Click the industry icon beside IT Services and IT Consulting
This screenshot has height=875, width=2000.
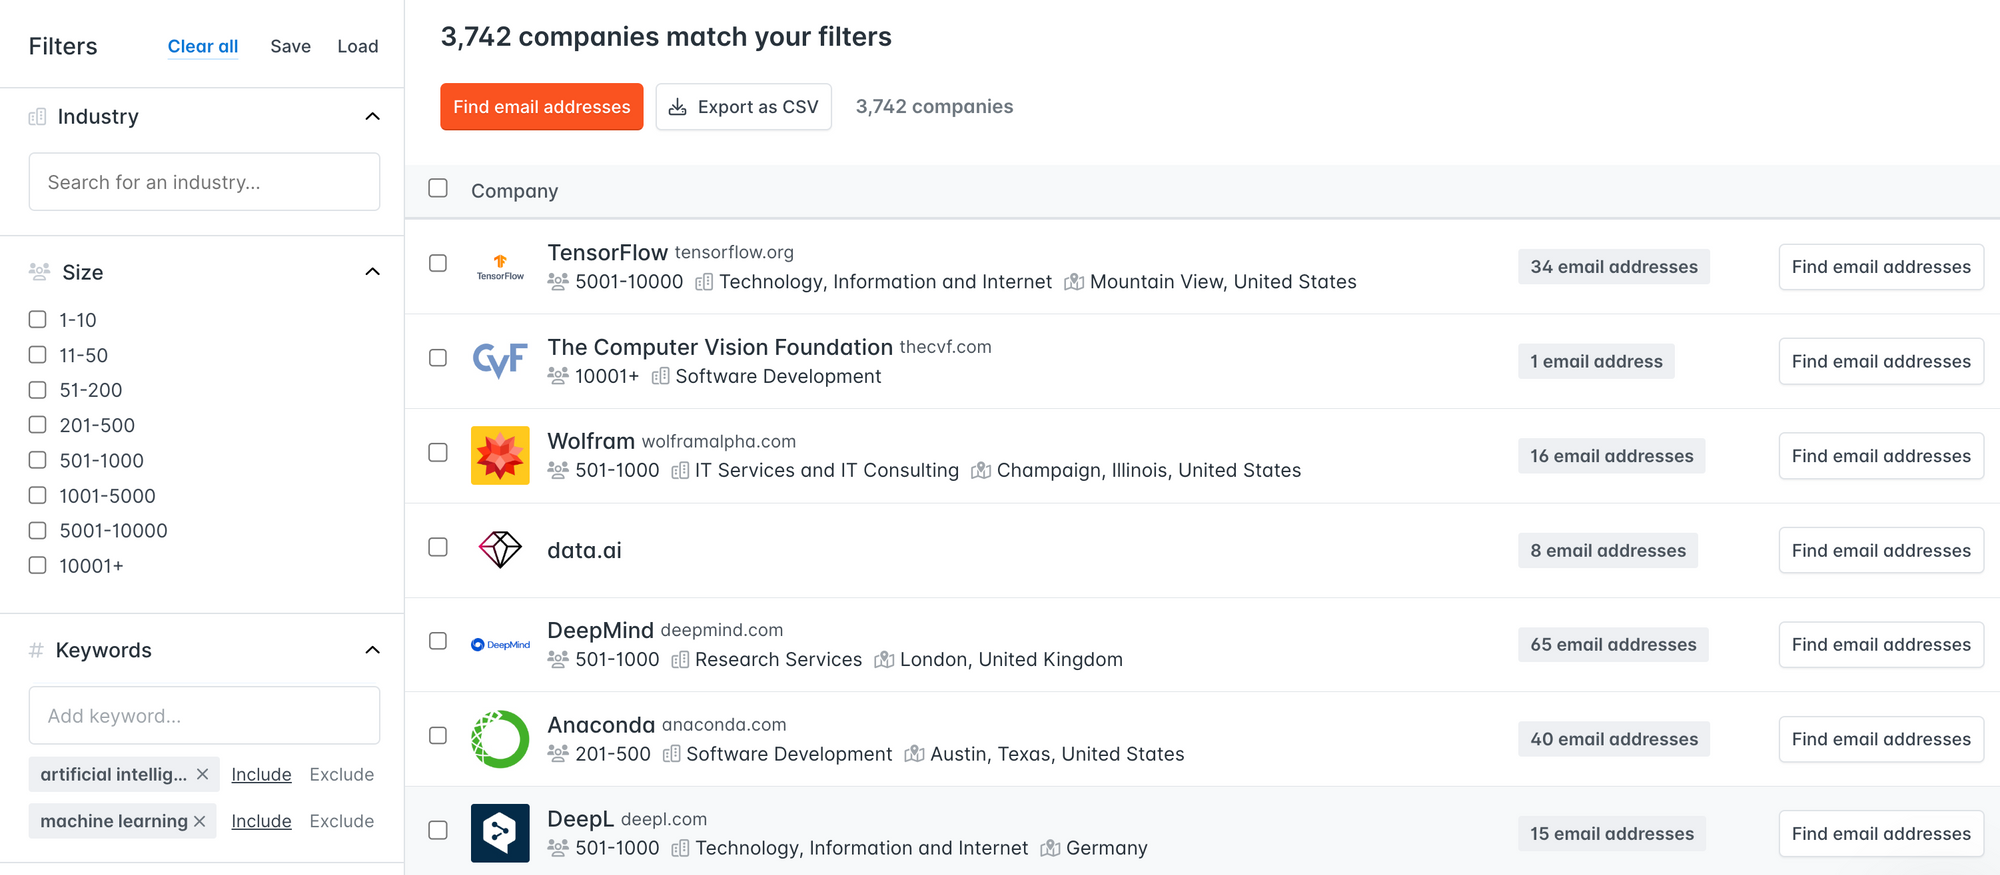pos(680,471)
